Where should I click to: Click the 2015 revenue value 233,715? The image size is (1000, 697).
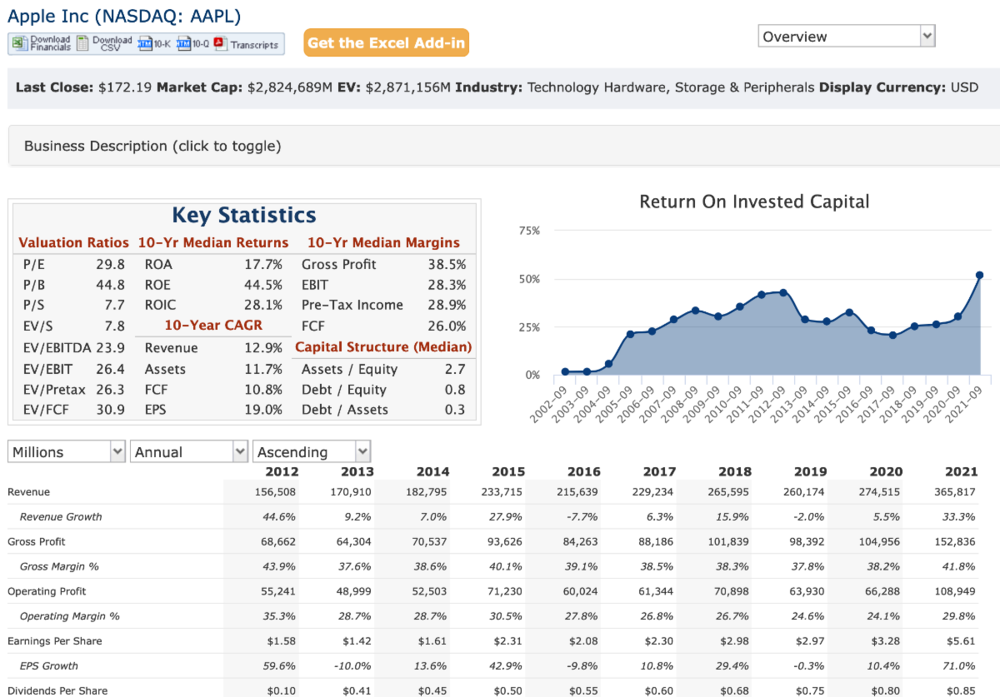[502, 492]
